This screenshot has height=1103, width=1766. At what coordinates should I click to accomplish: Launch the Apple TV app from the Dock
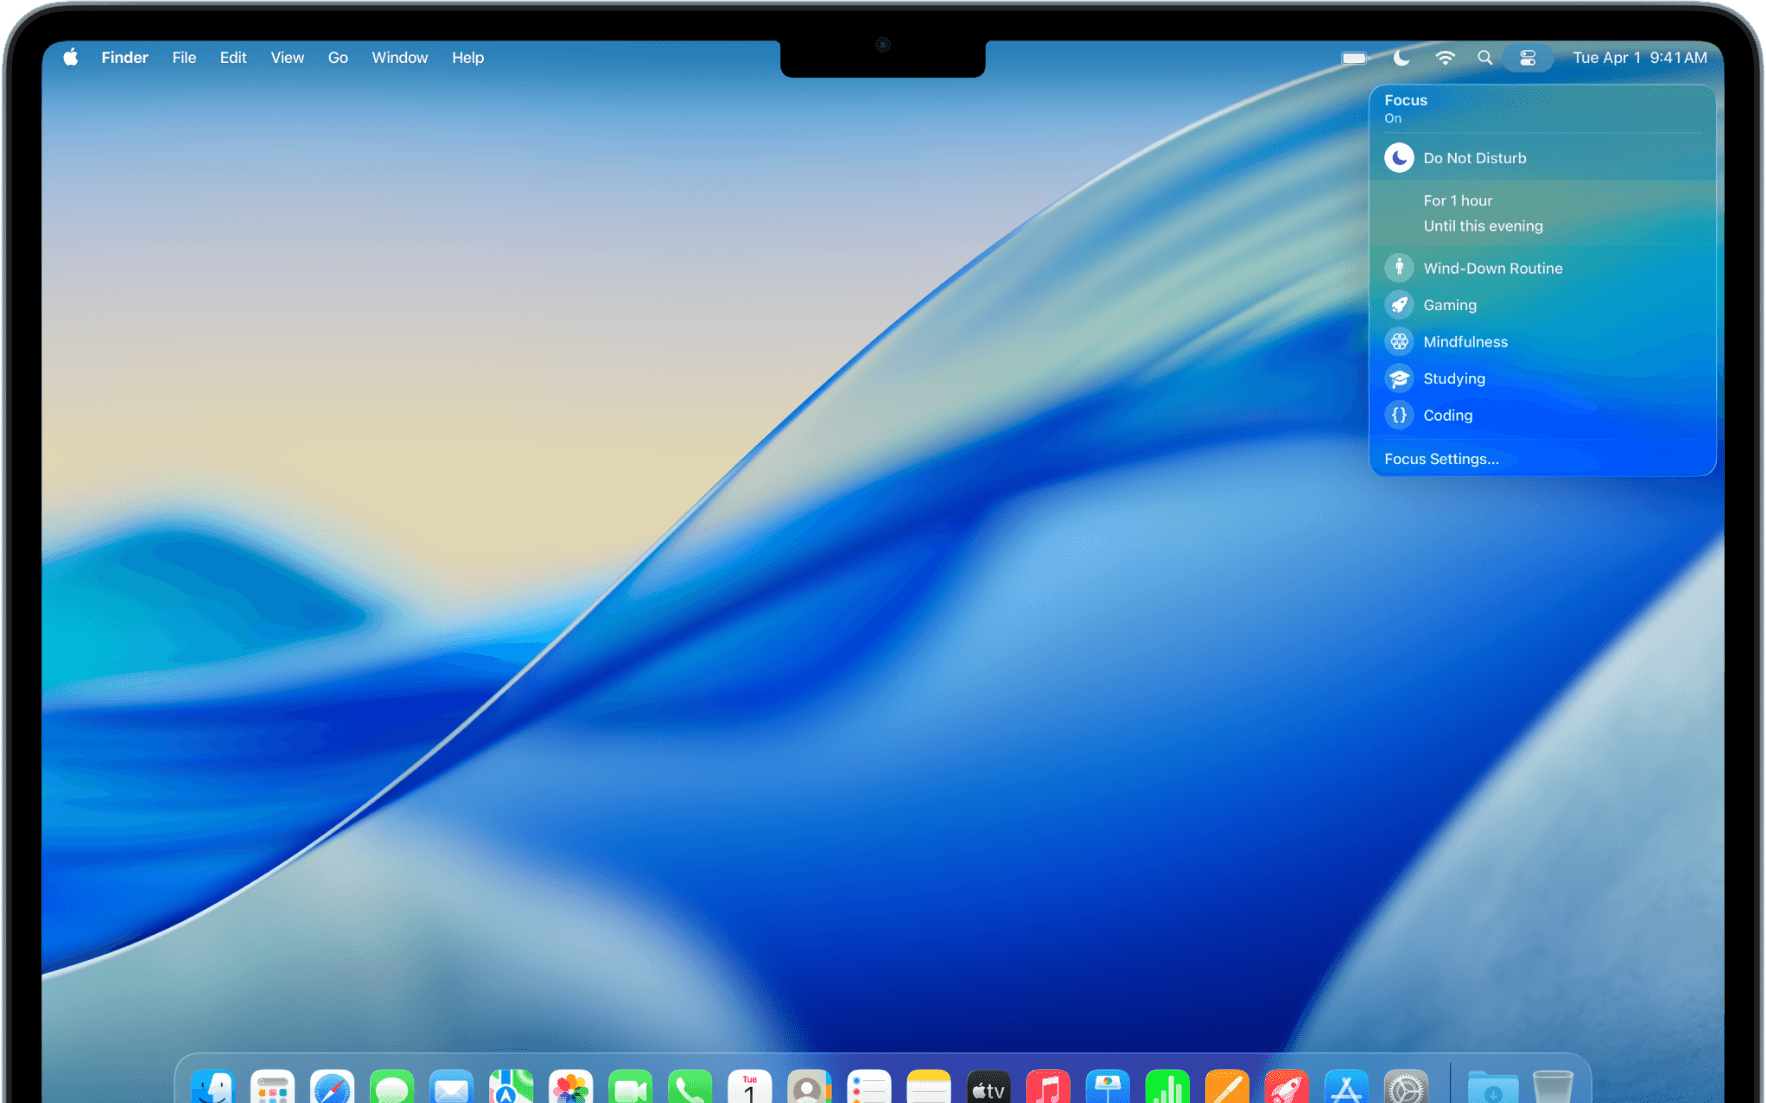pos(988,1087)
